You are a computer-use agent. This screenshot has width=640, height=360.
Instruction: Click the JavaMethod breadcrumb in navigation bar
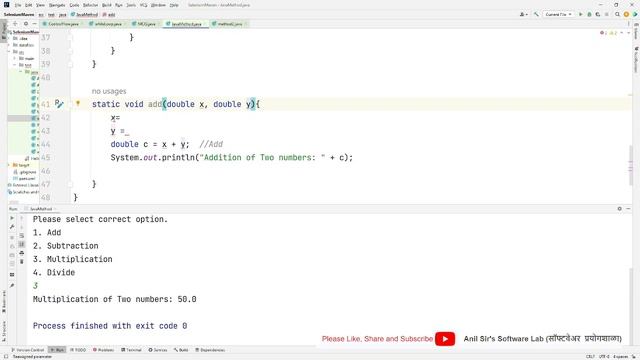[x=84, y=15]
